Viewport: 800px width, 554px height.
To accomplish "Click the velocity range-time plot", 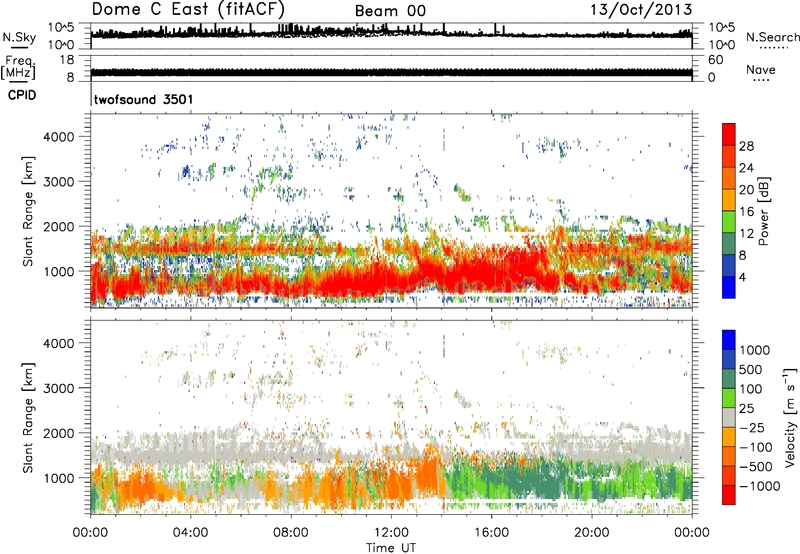I will pyautogui.click(x=391, y=417).
